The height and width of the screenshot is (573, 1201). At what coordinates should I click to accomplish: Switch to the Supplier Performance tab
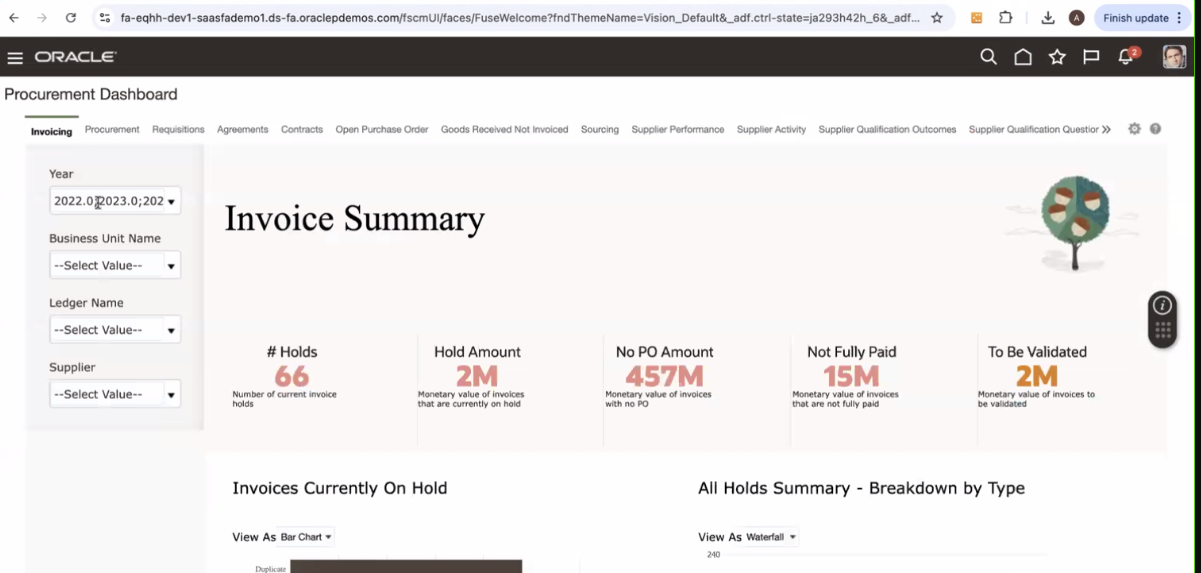[678, 129]
